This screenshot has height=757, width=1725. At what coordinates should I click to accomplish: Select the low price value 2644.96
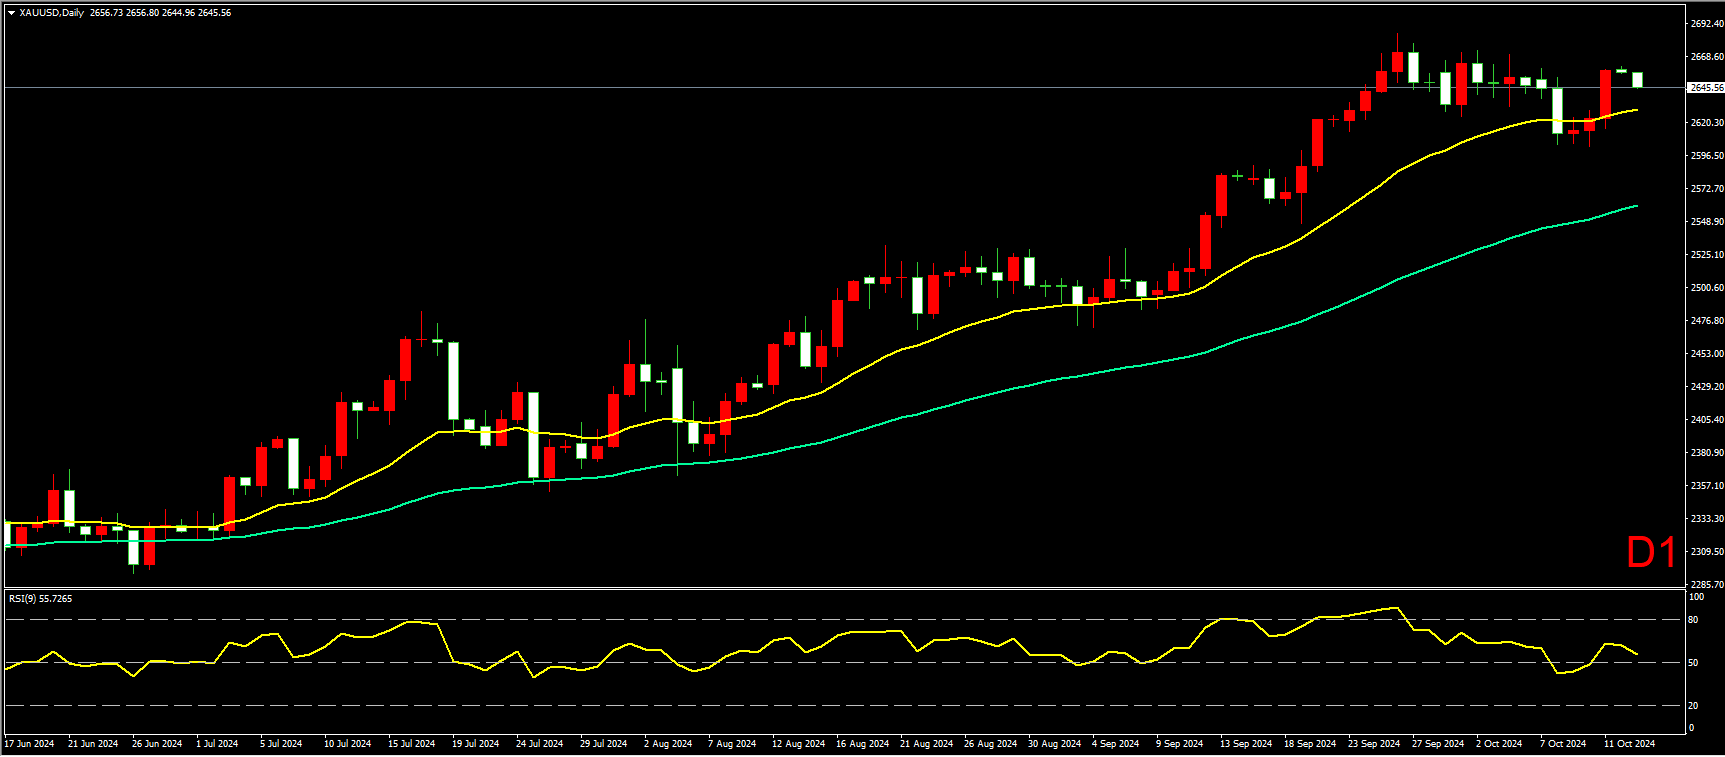point(178,13)
